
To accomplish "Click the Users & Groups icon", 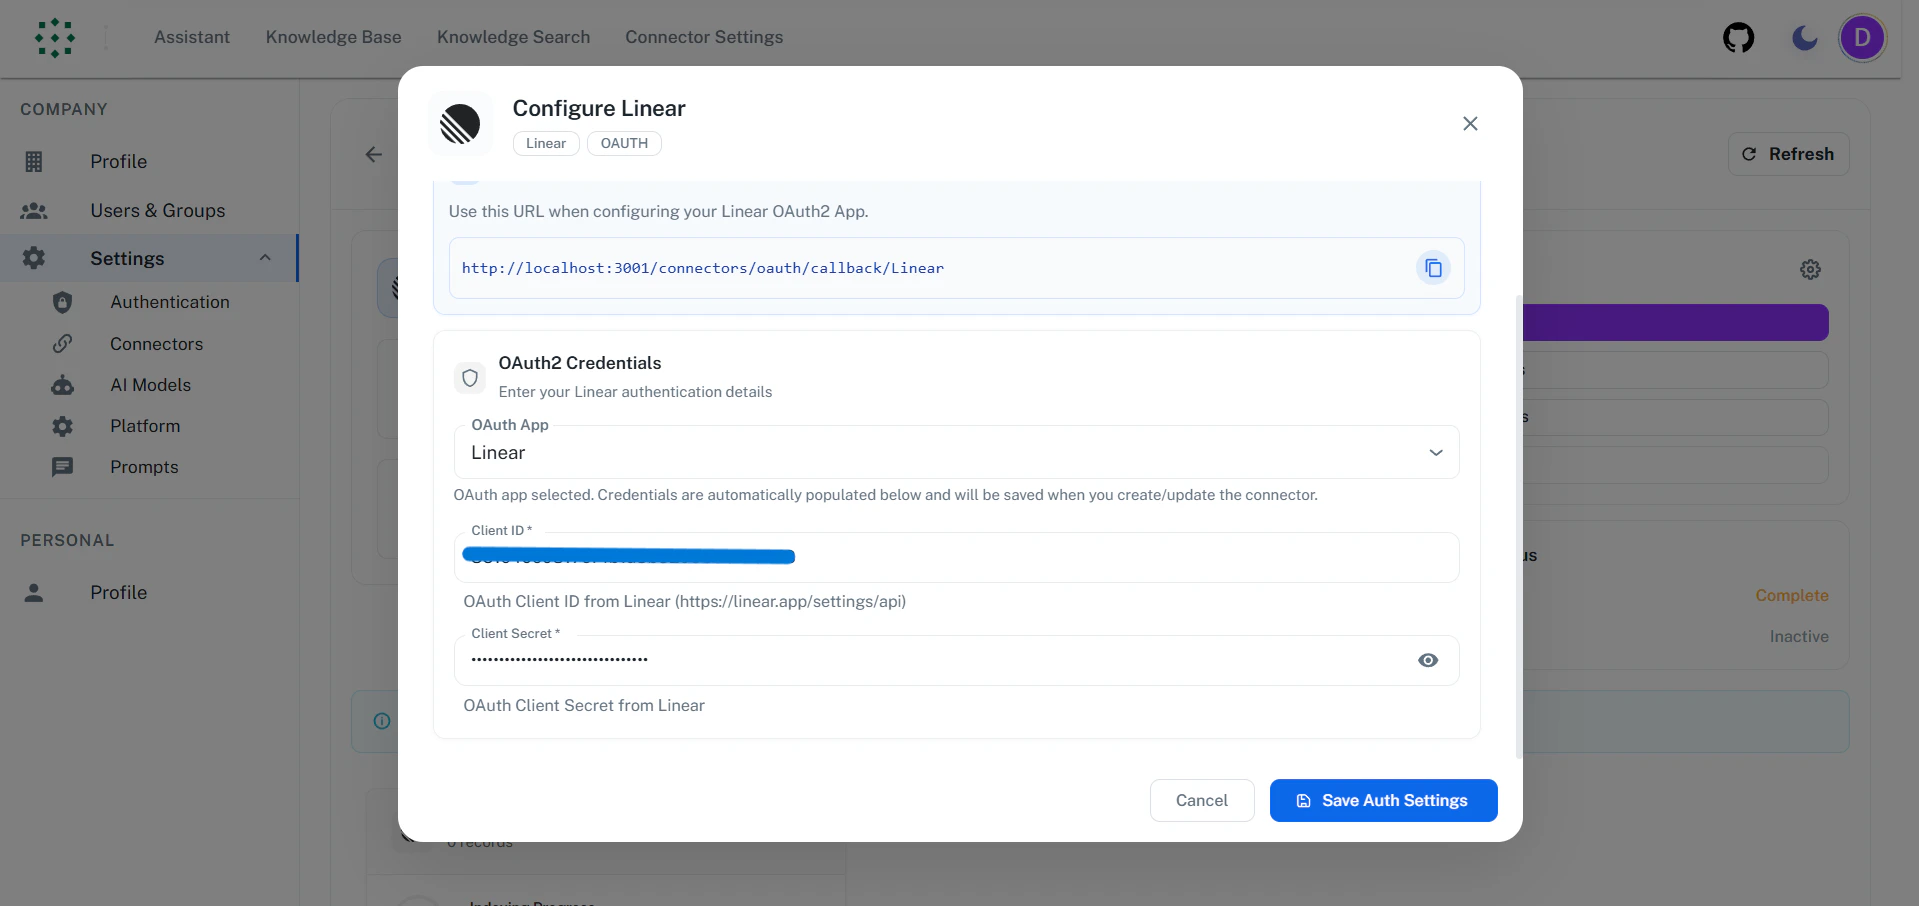I will click(x=34, y=210).
